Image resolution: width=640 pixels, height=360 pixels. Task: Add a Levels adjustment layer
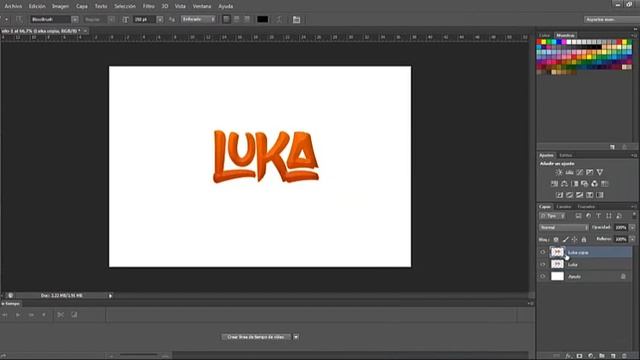[x=569, y=172]
